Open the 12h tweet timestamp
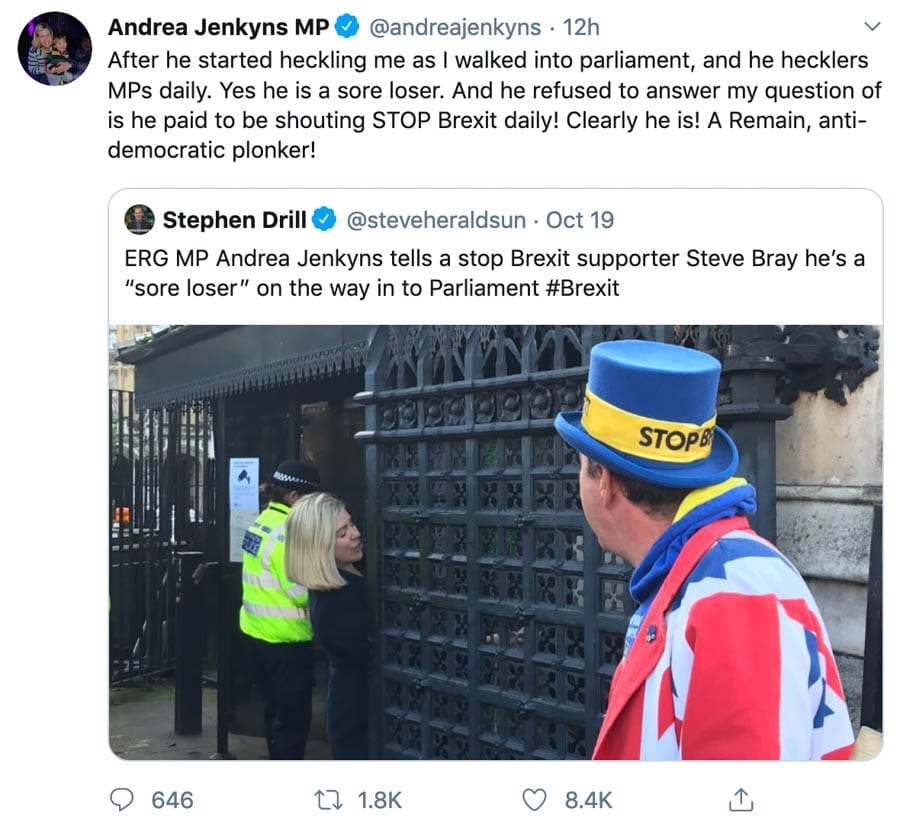 (581, 25)
